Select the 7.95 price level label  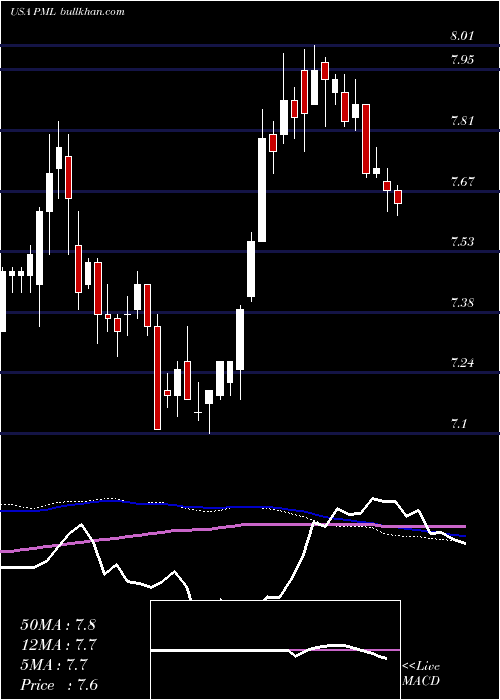pyautogui.click(x=462, y=60)
